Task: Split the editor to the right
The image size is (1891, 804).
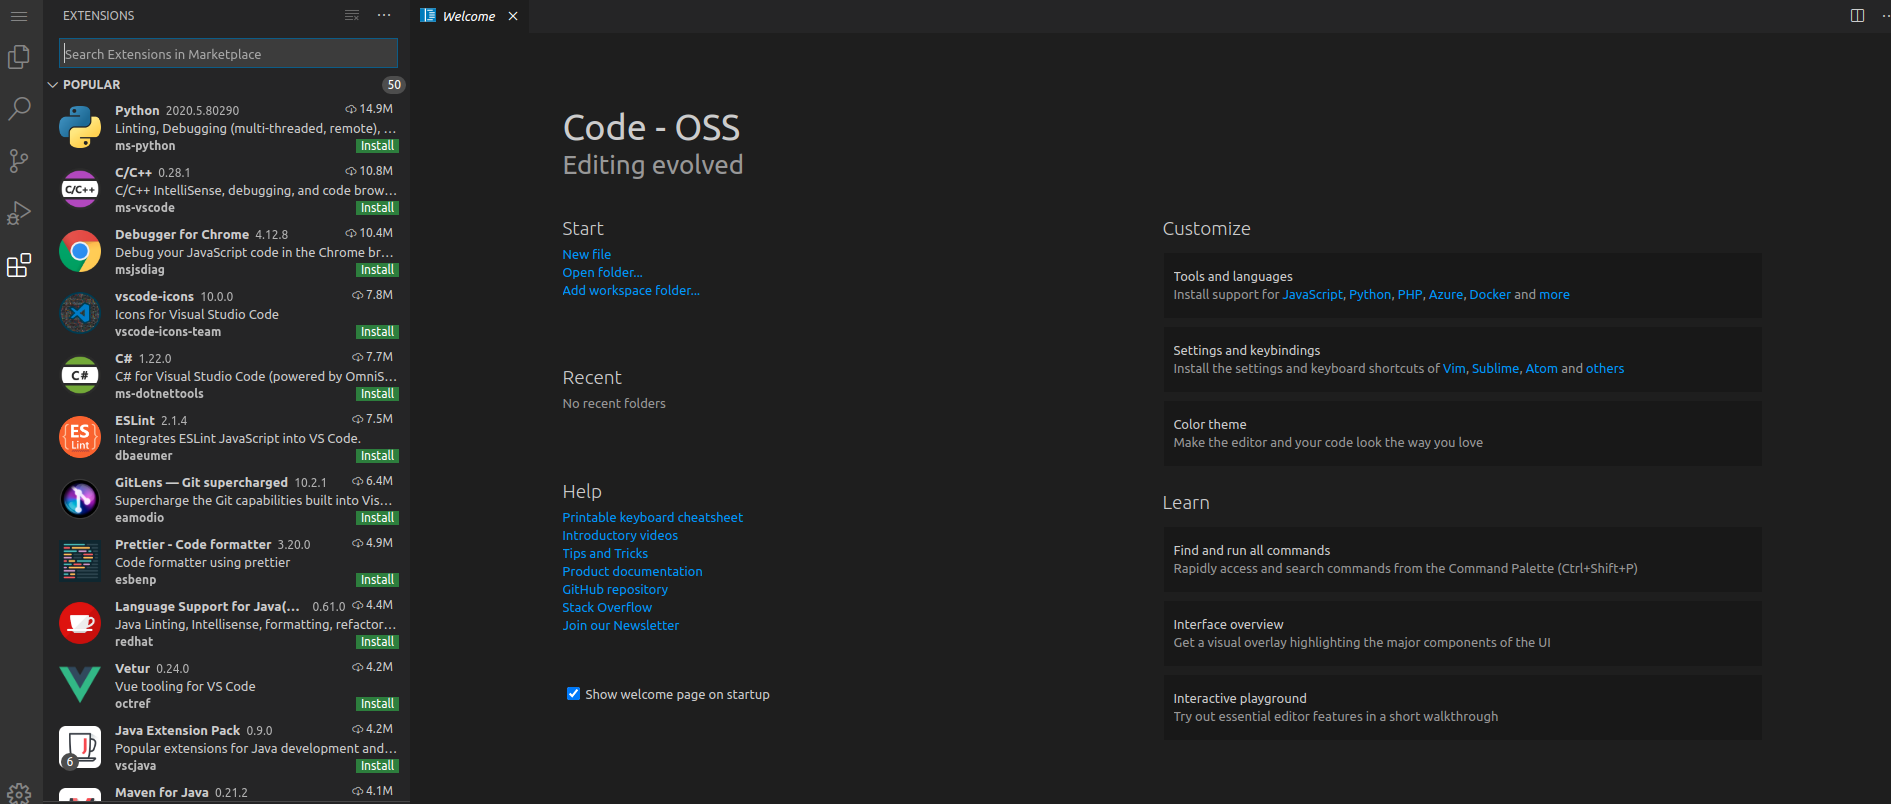Action: (1857, 15)
